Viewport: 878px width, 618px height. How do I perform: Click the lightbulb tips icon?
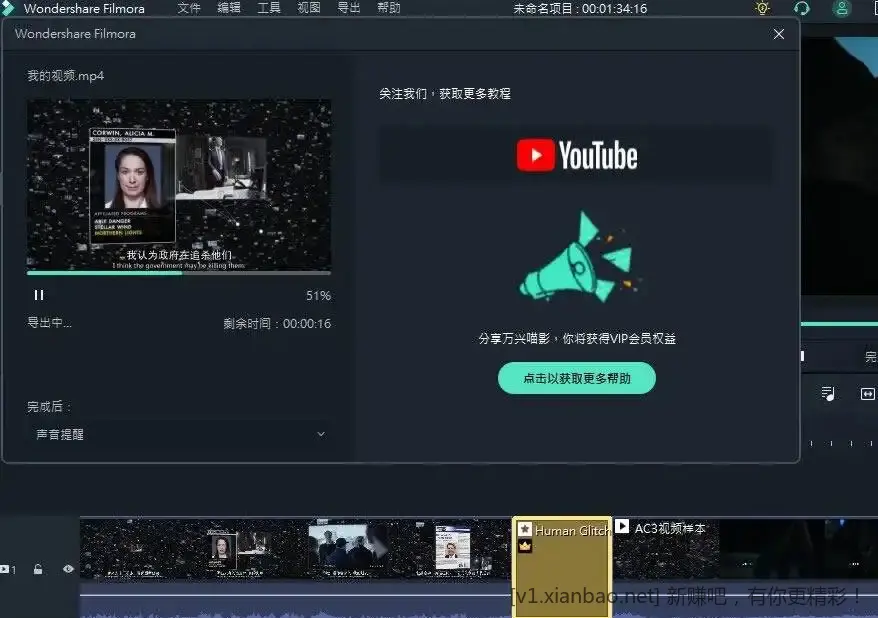[762, 8]
